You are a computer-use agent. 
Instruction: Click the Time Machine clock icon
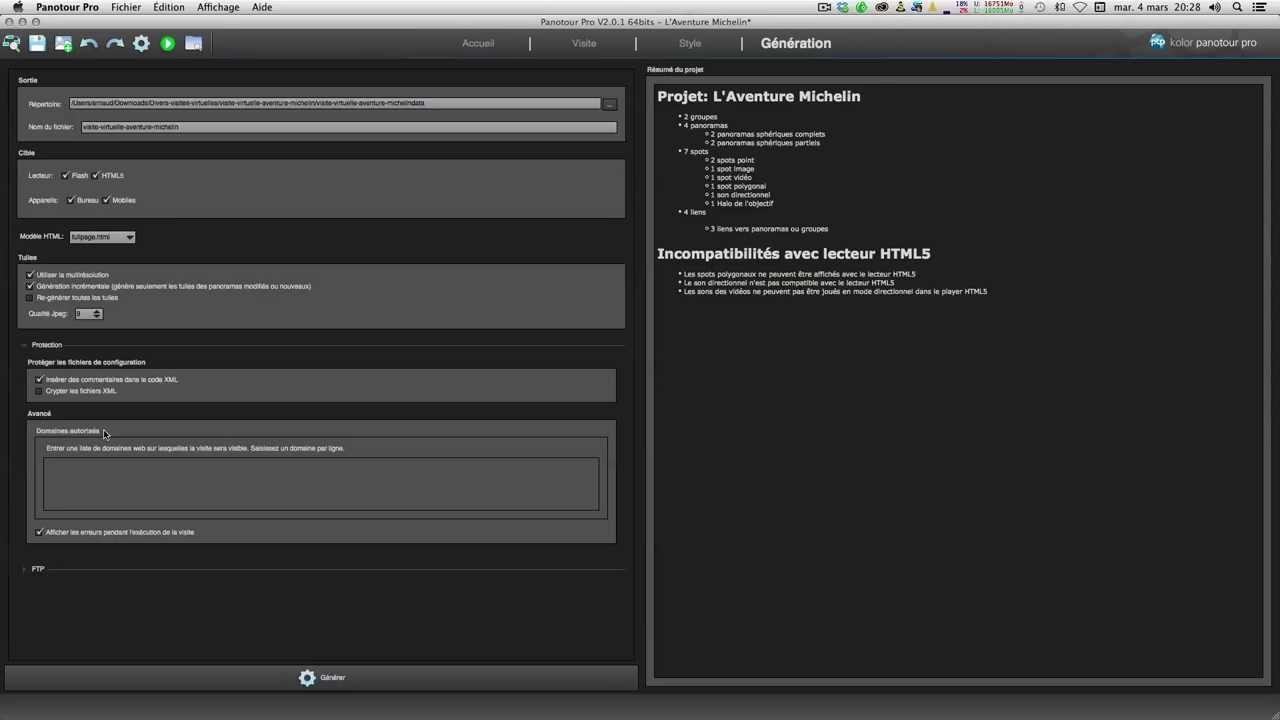click(1040, 7)
